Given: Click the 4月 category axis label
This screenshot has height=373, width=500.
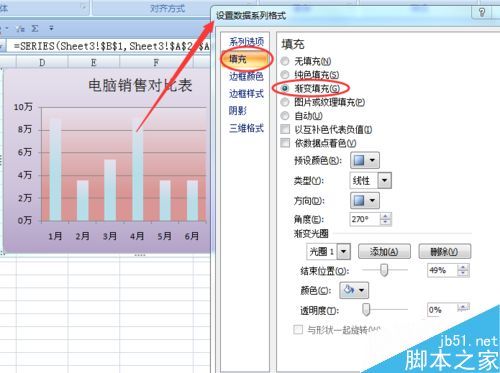Looking at the screenshot, I should [137, 236].
